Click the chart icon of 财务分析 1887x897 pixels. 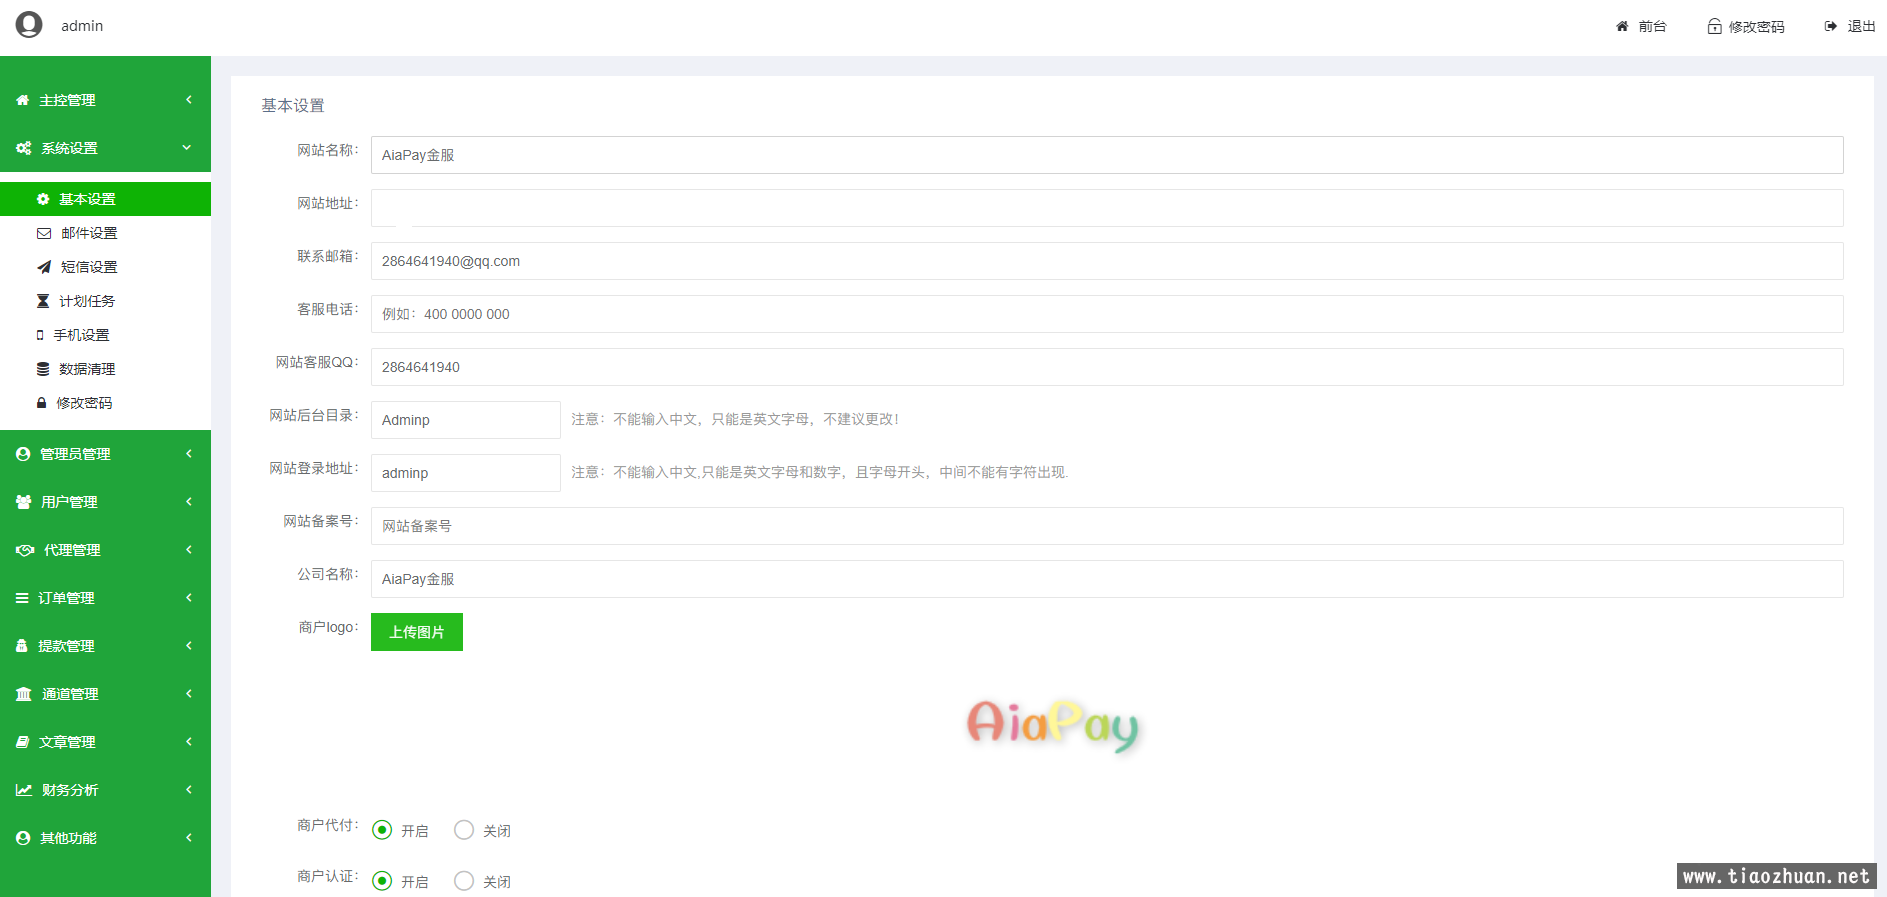[24, 790]
